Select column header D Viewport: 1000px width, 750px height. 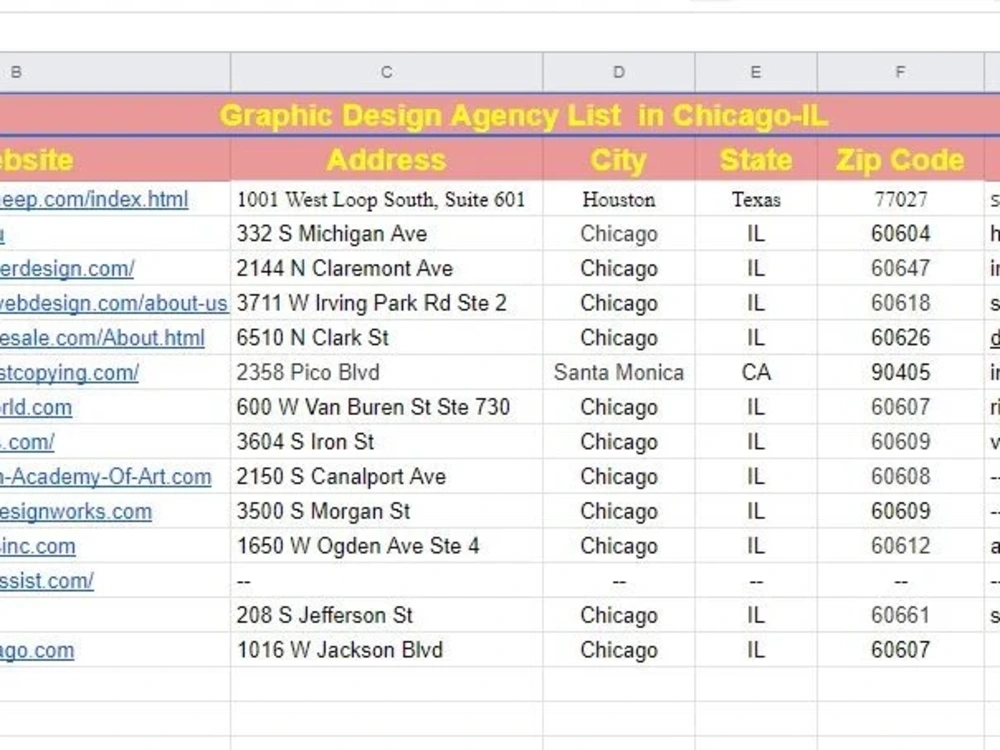pos(618,72)
